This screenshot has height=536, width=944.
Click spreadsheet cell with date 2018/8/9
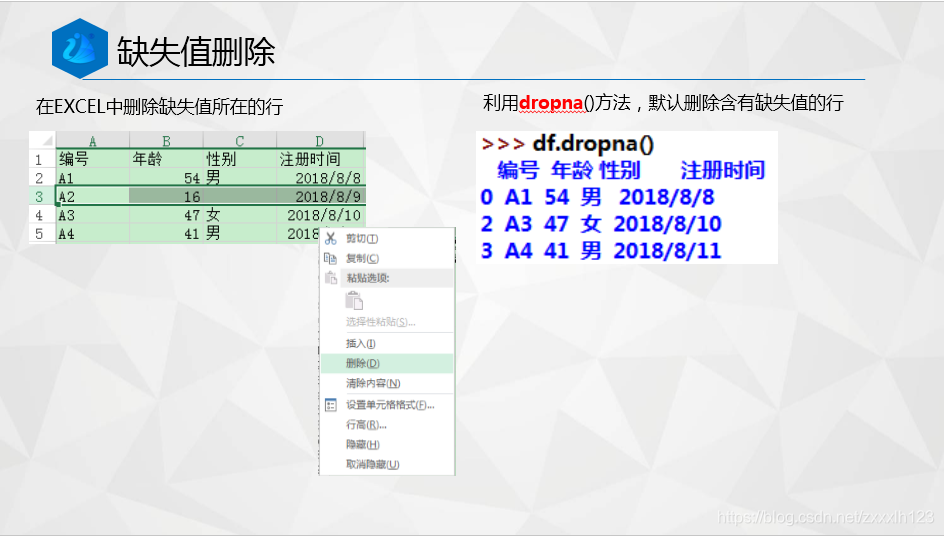coord(320,196)
